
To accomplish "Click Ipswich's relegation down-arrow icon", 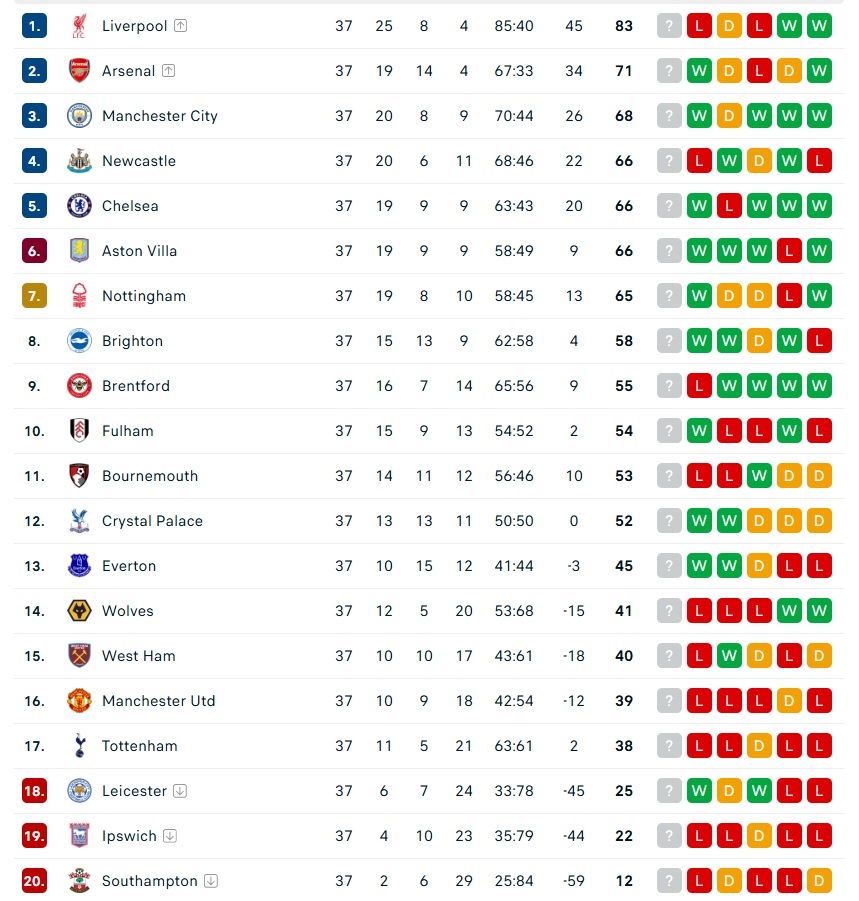I will (170, 836).
